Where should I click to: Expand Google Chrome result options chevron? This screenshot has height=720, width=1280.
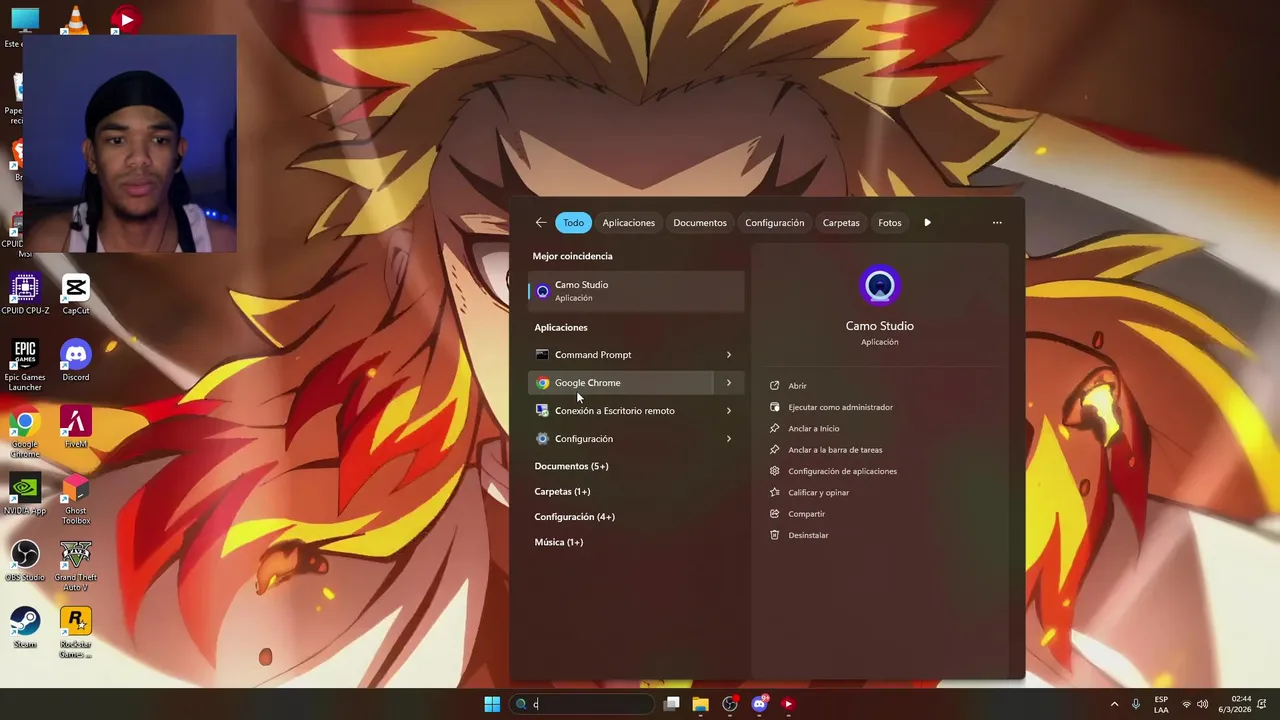pyautogui.click(x=728, y=383)
